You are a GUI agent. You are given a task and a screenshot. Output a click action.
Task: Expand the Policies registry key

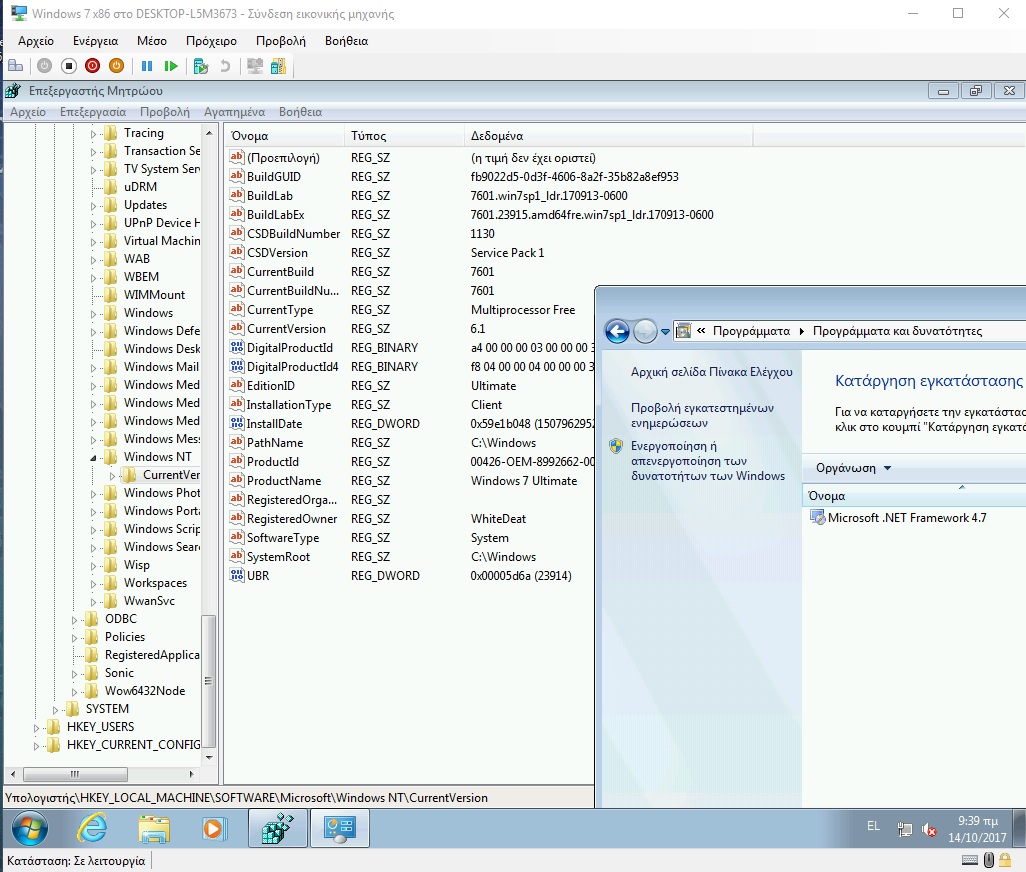pos(74,637)
